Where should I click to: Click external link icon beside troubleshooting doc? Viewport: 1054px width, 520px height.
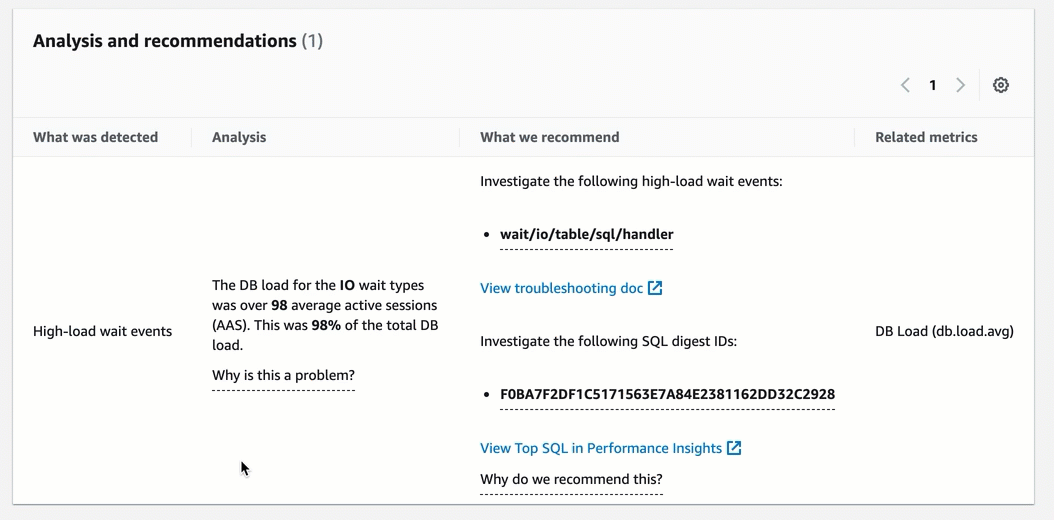[x=655, y=288]
